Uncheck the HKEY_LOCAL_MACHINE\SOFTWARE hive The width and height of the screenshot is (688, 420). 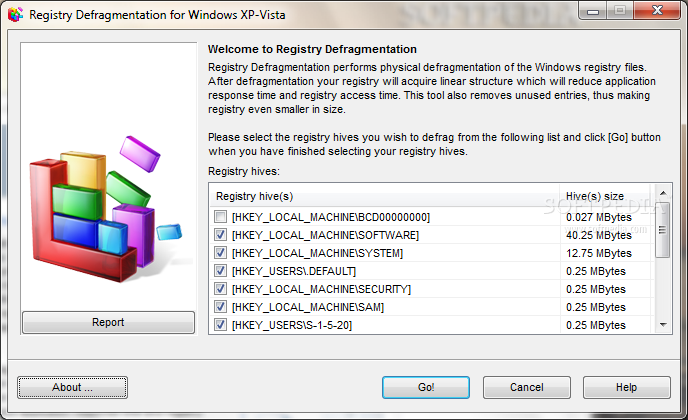click(220, 235)
